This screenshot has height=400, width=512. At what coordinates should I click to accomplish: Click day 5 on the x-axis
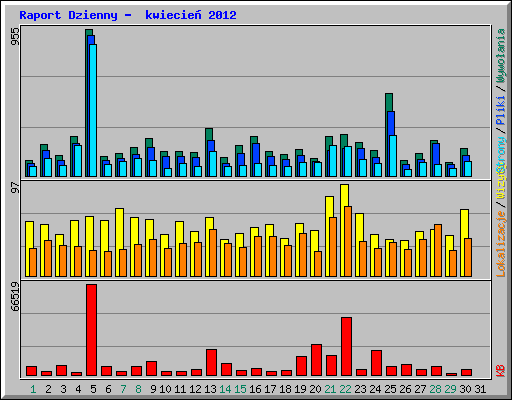[x=93, y=389]
